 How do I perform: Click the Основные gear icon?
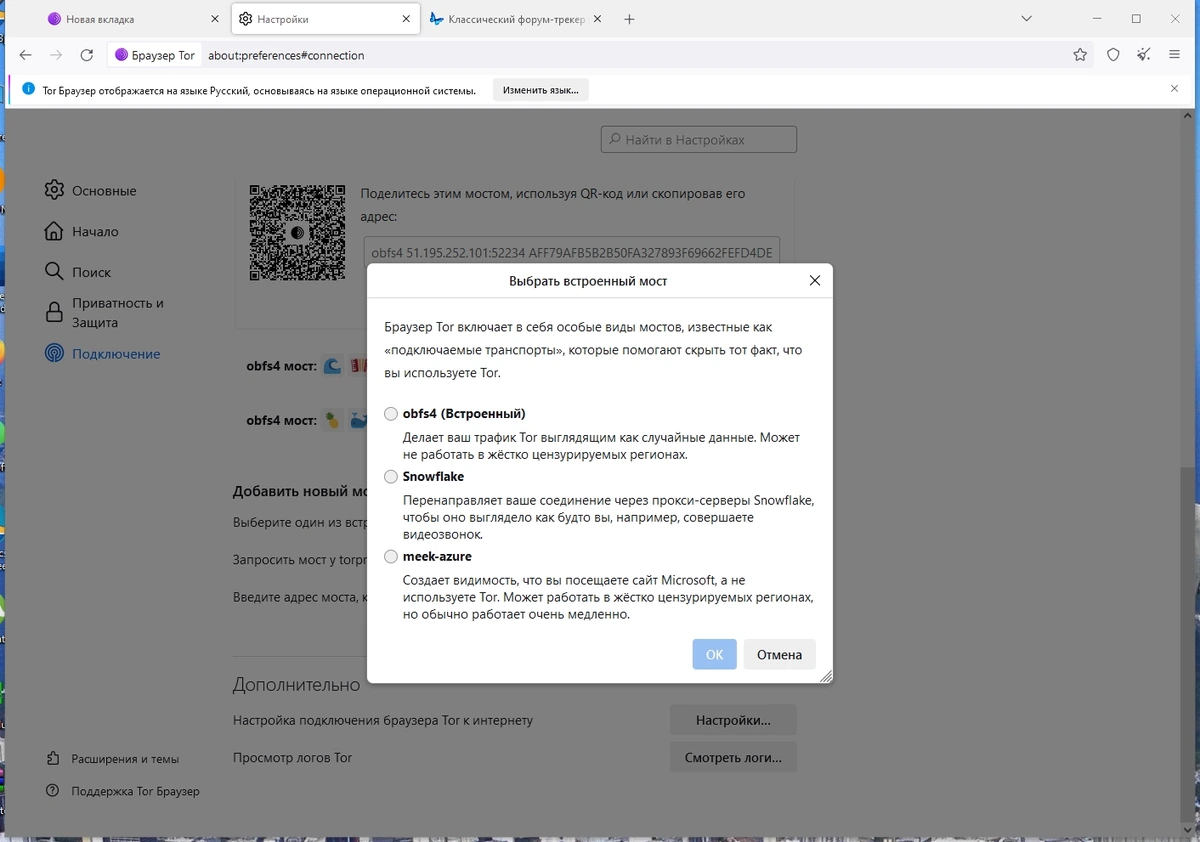[54, 190]
